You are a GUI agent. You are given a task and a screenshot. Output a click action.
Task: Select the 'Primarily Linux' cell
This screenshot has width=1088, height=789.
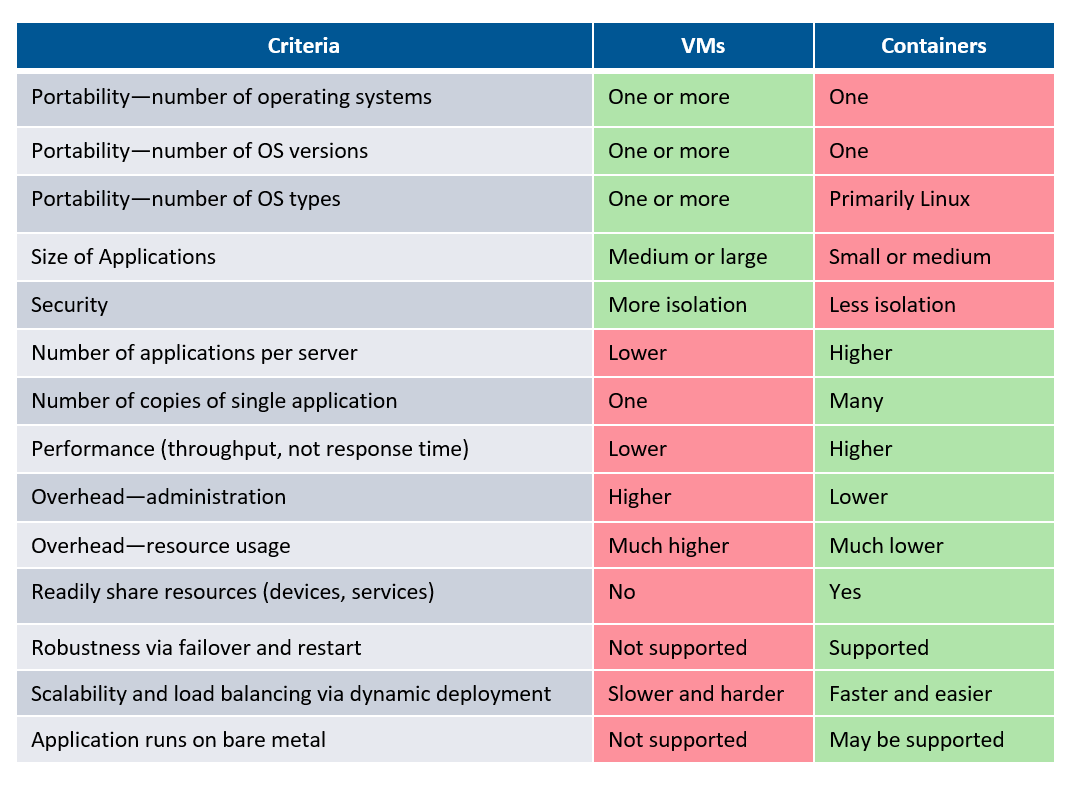[899, 199]
